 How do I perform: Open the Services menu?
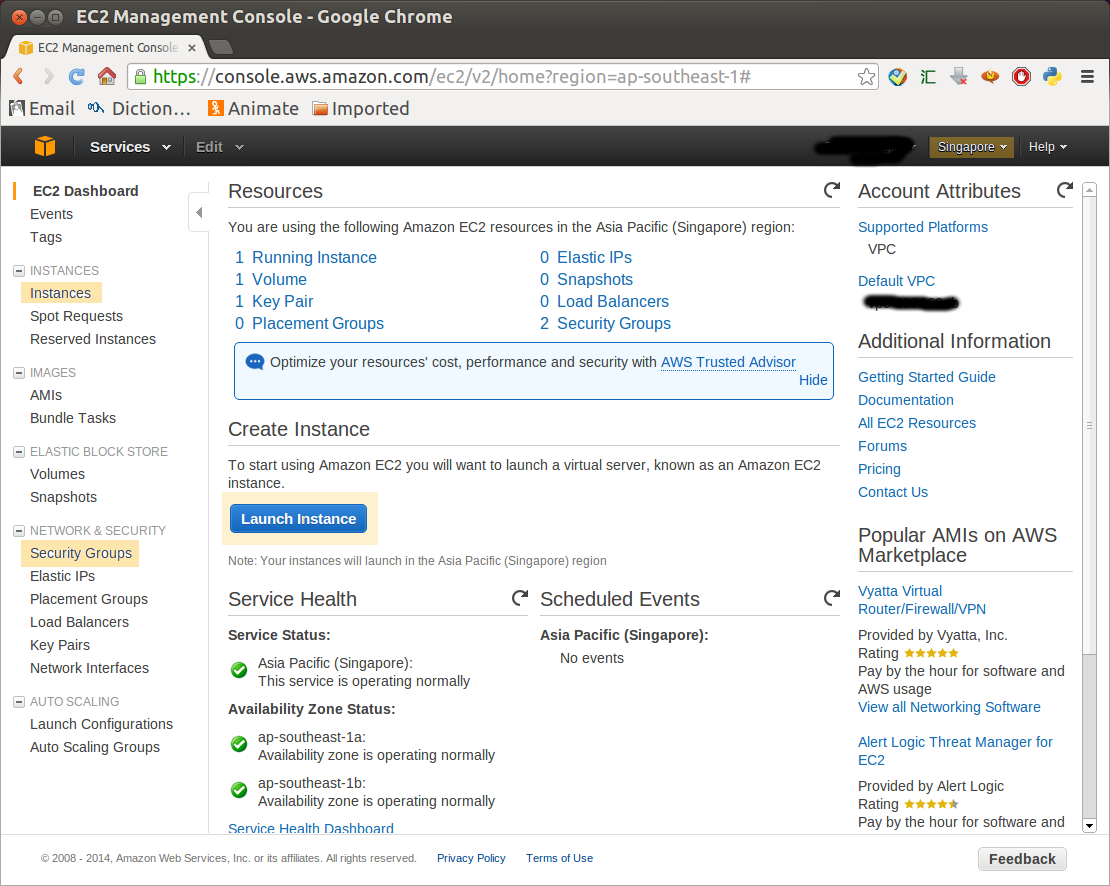(x=130, y=147)
